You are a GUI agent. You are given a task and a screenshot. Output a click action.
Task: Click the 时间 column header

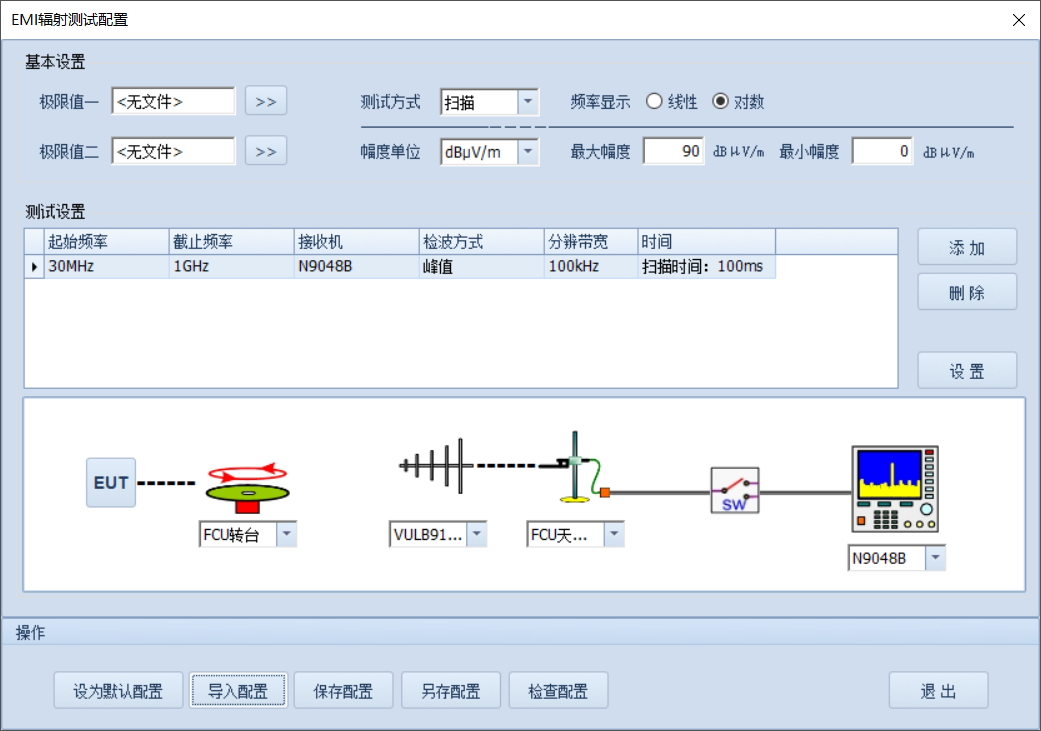(706, 242)
